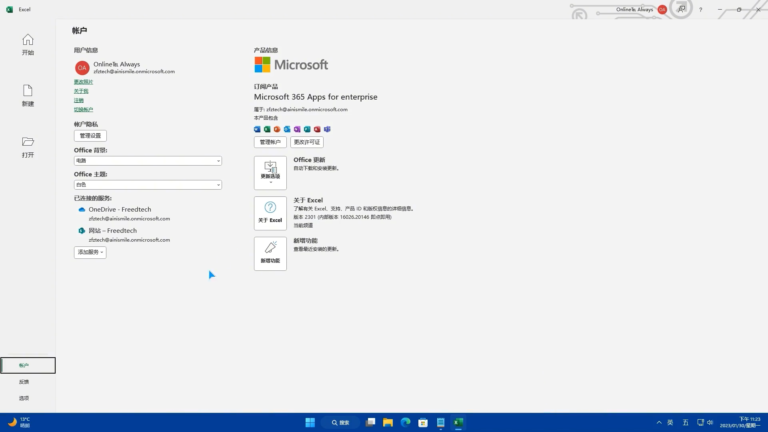Click the Publisher icon in included apps
The height and width of the screenshot is (432, 768).
coord(307,129)
